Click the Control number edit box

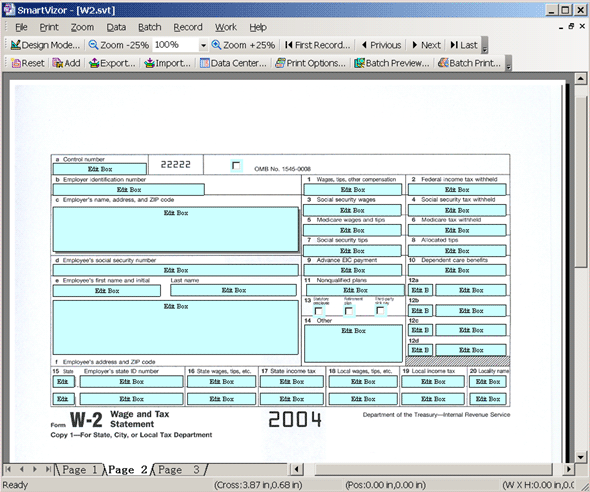point(100,169)
